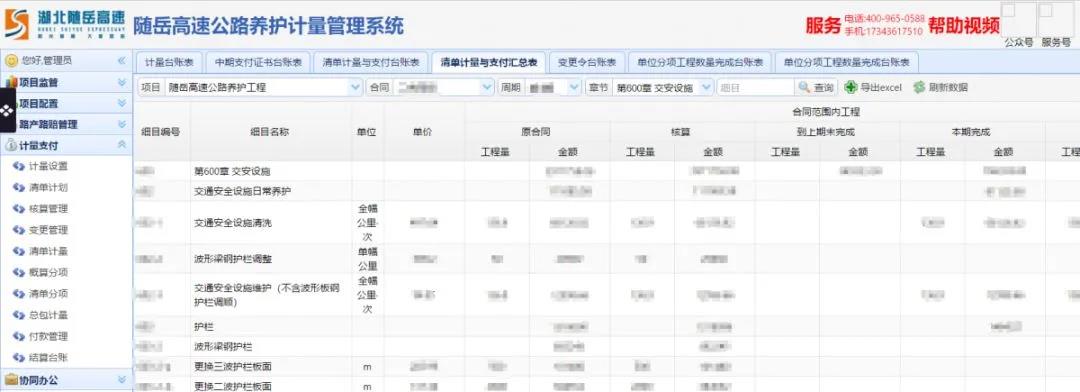The height and width of the screenshot is (392, 1080).
Task: Click the icon beside 变更管理
Action: [19, 230]
